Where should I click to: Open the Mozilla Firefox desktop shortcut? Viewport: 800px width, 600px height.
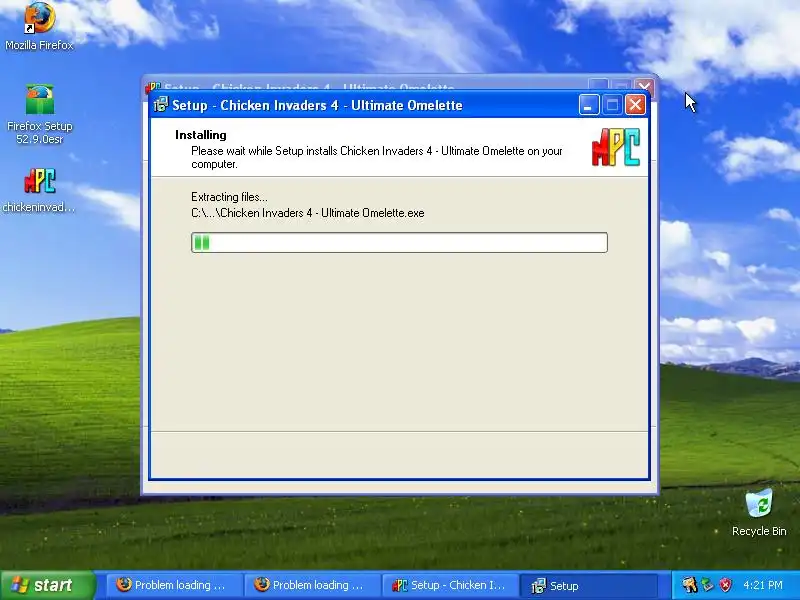[39, 26]
